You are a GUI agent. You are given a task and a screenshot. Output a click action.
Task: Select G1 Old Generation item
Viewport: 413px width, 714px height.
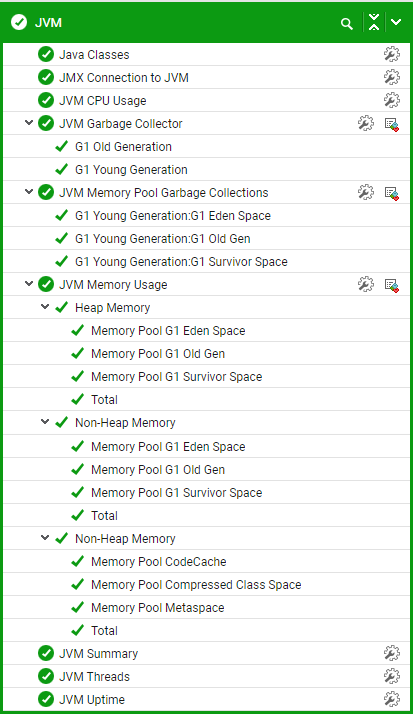pyautogui.click(x=123, y=147)
